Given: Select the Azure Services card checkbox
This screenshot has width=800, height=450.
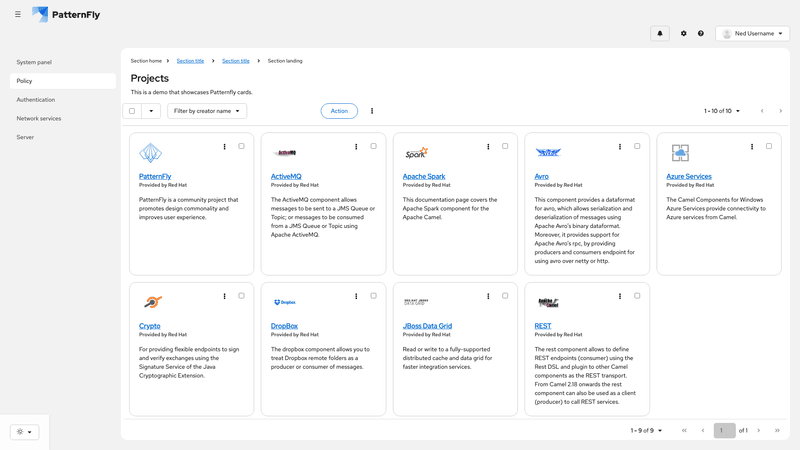Looking at the screenshot, I should coord(769,146).
